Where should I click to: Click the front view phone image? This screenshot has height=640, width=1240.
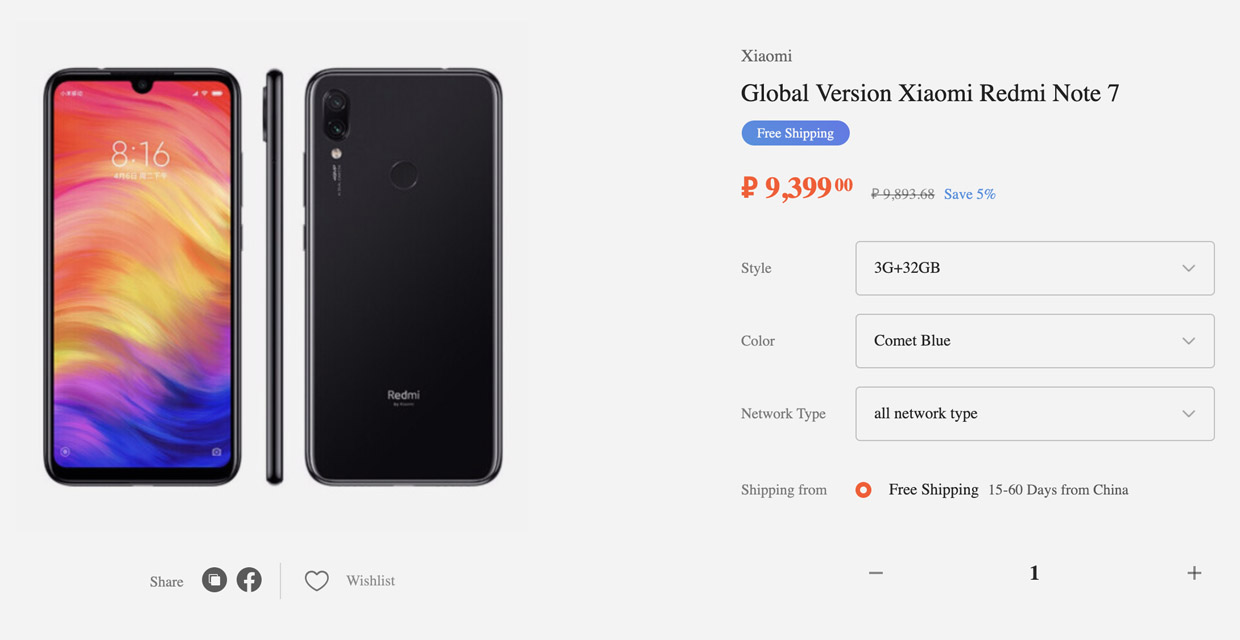(141, 277)
